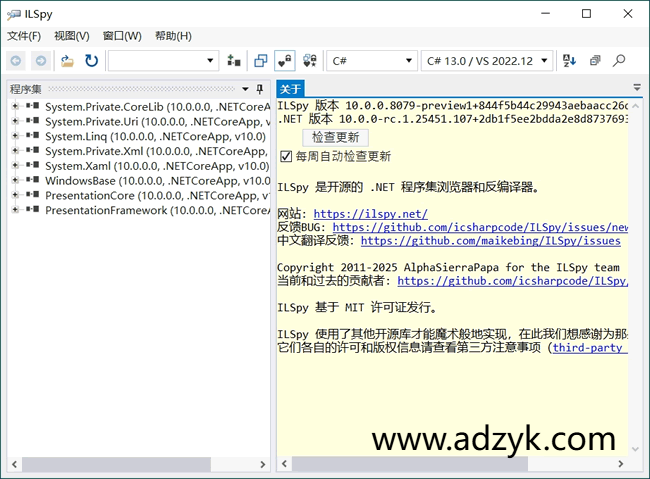Sort assembly list alphabetically A-Z
The height and width of the screenshot is (479, 650).
click(x=569, y=61)
